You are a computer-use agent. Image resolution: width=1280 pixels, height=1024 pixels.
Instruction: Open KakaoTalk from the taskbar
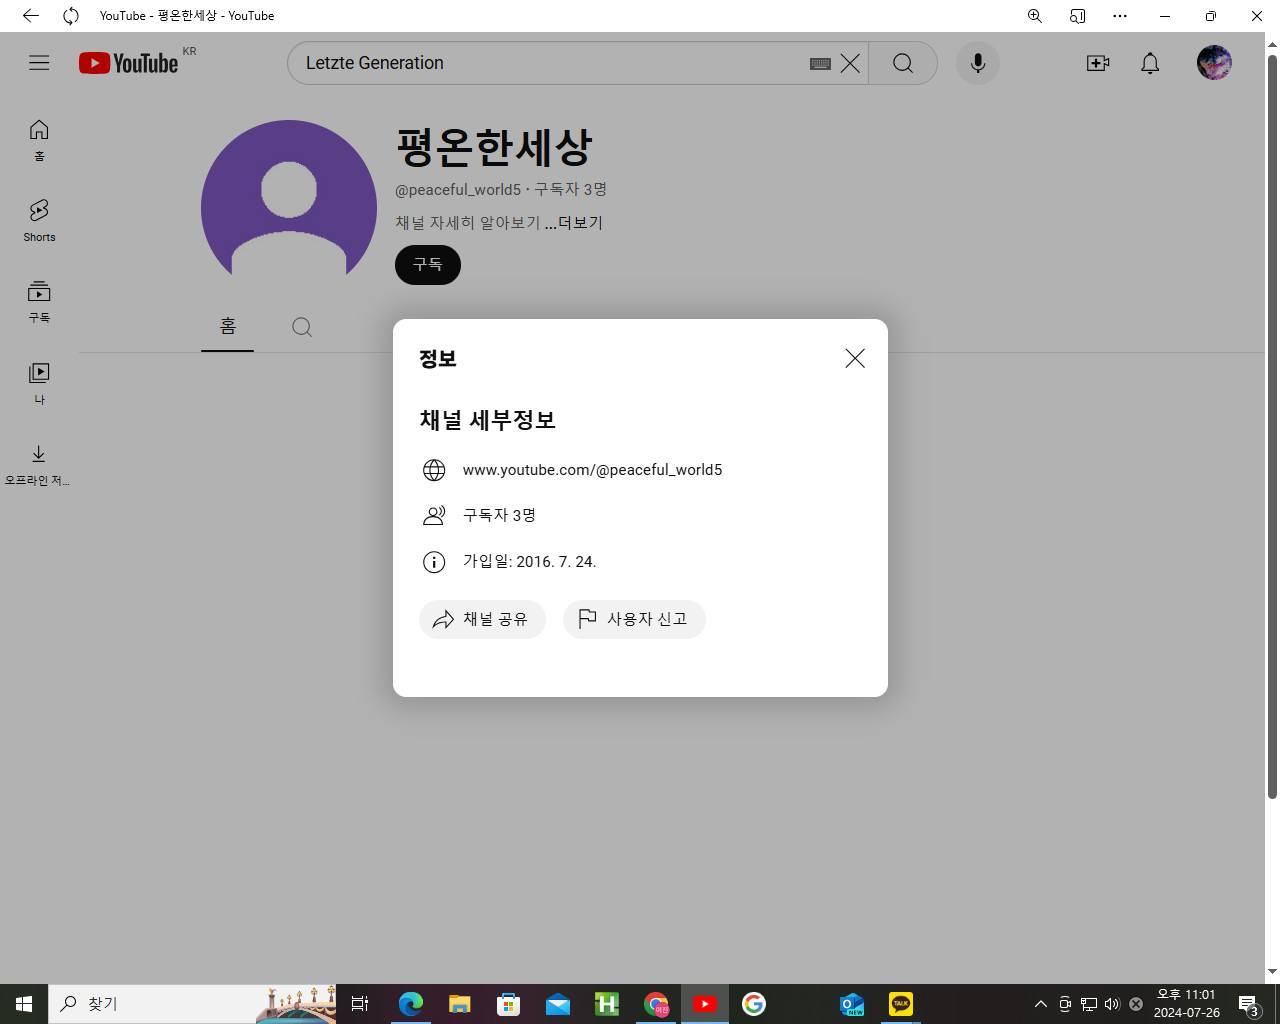tap(900, 1004)
